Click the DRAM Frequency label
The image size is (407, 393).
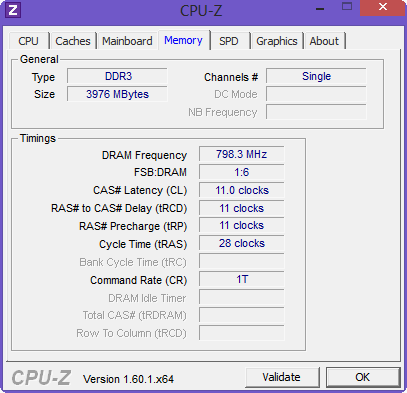144,155
